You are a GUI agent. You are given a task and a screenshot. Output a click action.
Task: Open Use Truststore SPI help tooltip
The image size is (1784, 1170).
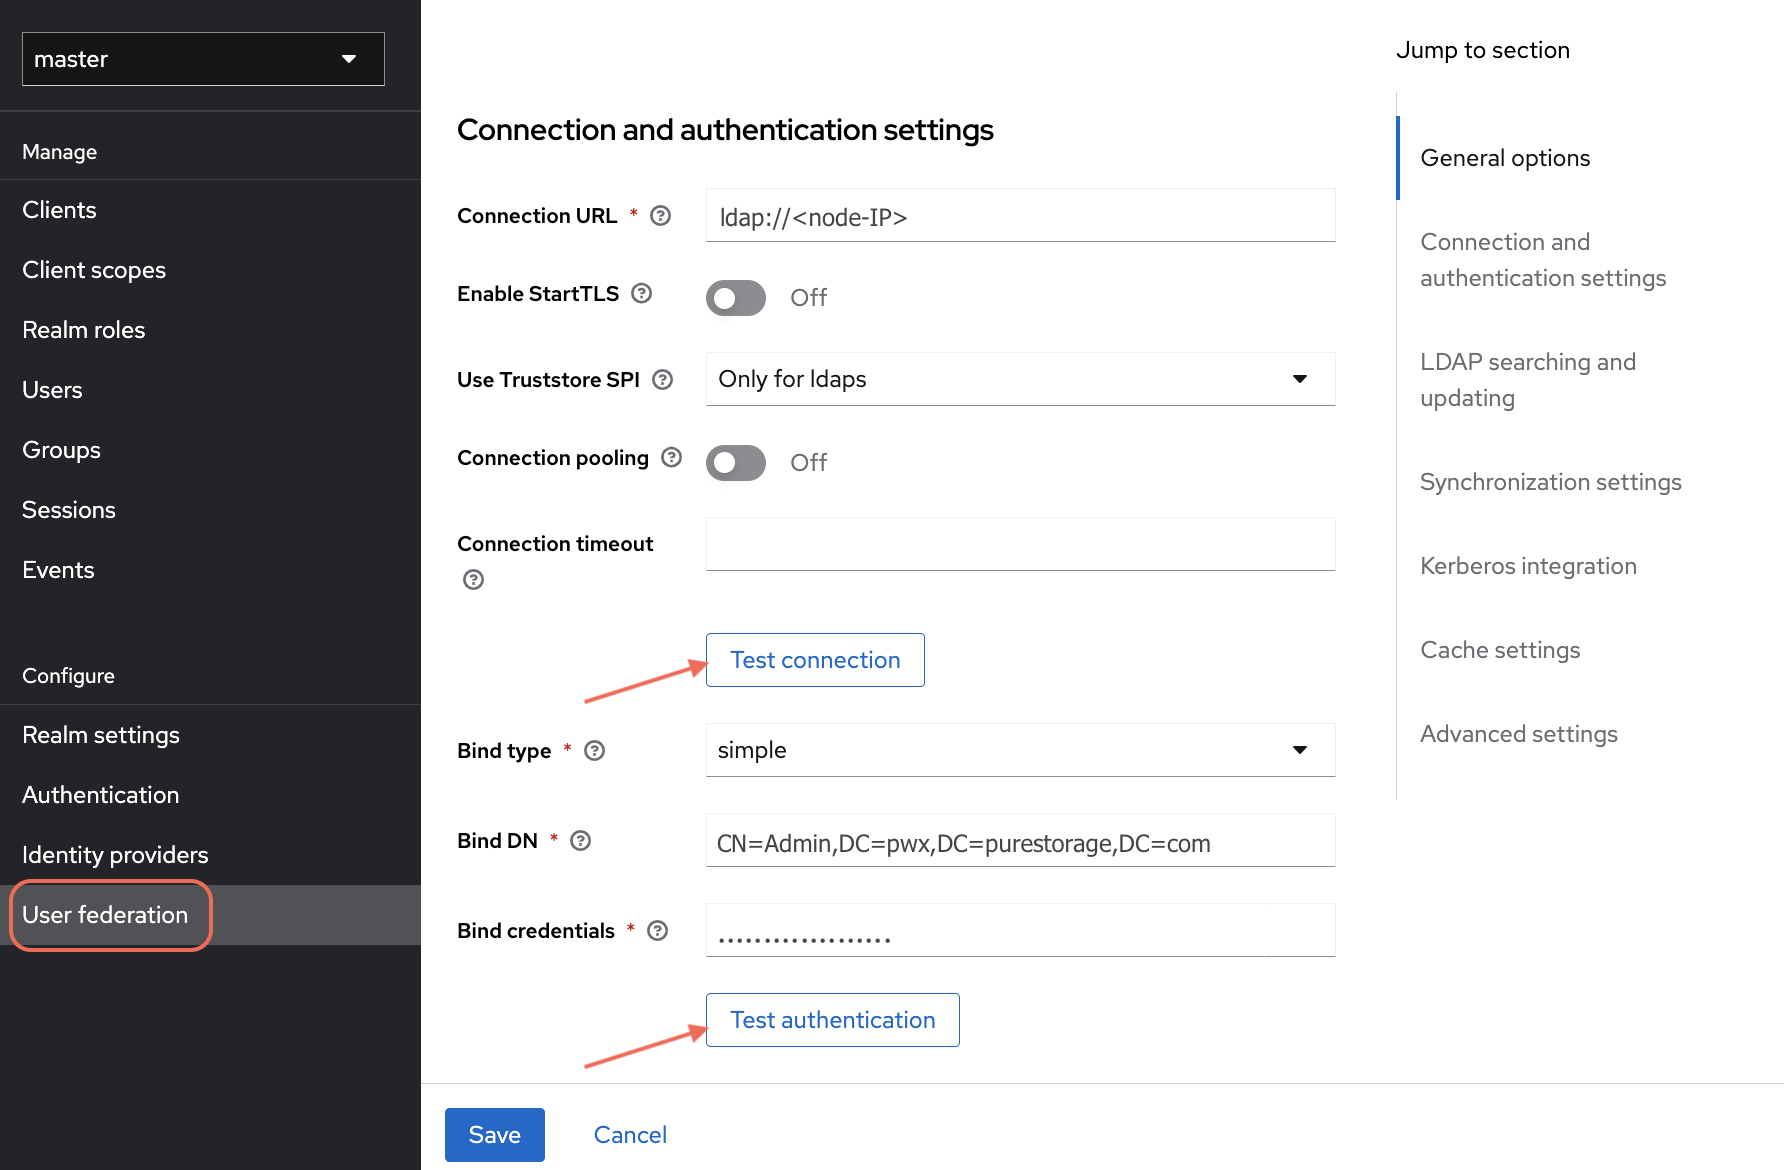(x=662, y=380)
